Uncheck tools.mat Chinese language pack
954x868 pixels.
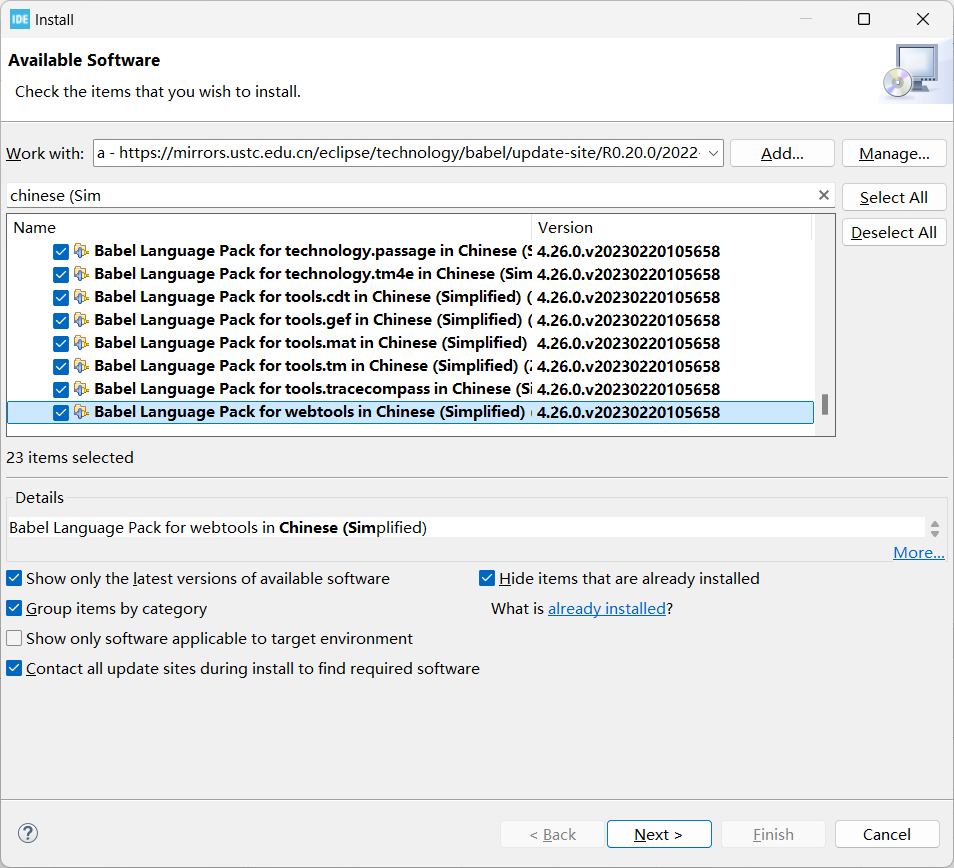click(61, 344)
